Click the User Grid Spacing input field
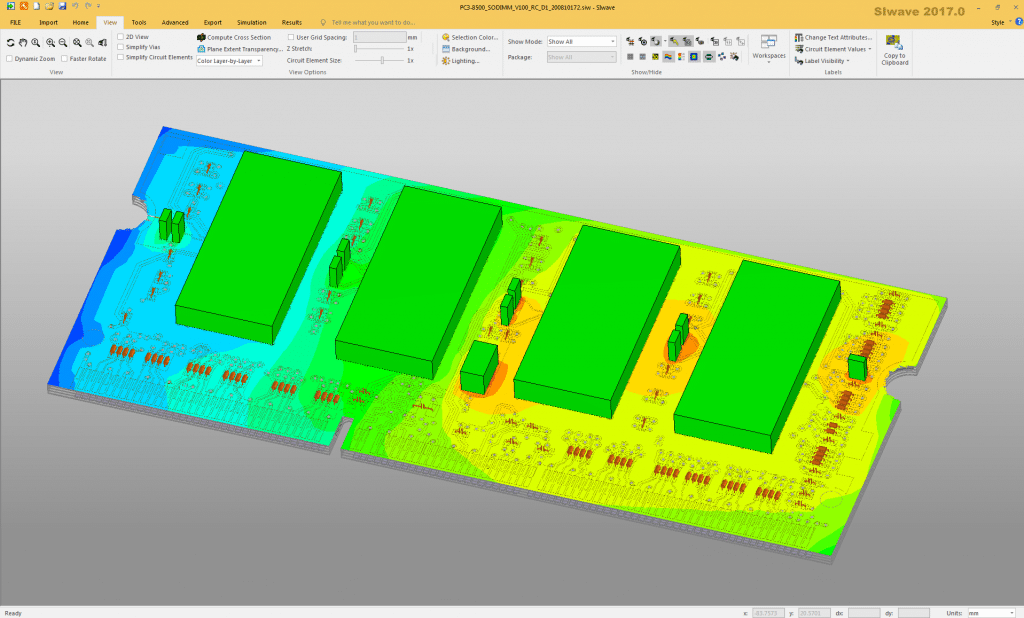The width and height of the screenshot is (1024, 618). (x=378, y=37)
